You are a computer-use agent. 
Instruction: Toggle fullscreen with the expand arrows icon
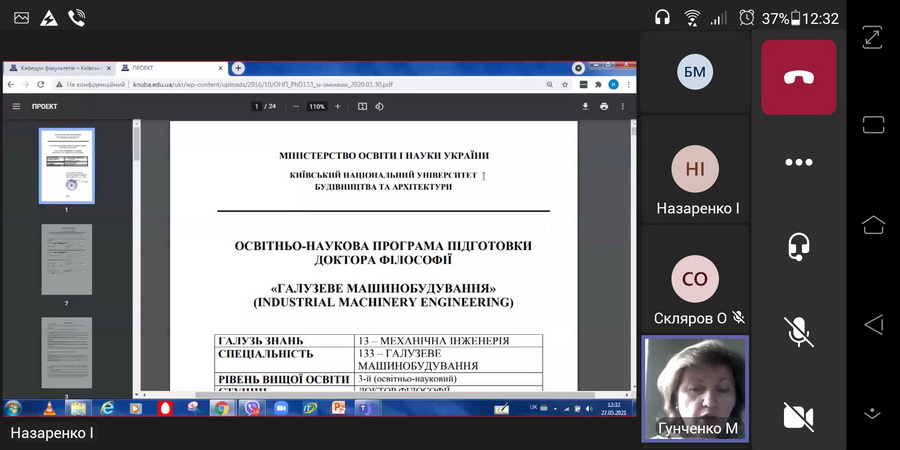(x=873, y=37)
